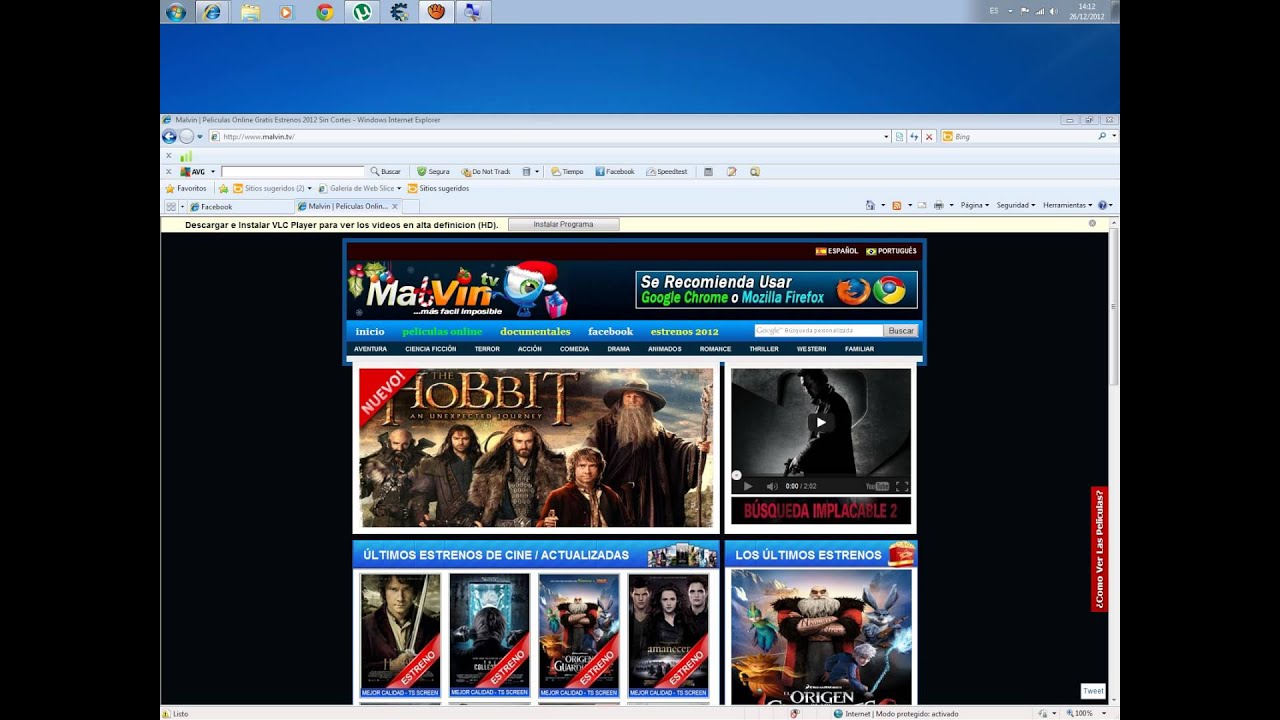Click the read mail envelope icon

coord(921,205)
